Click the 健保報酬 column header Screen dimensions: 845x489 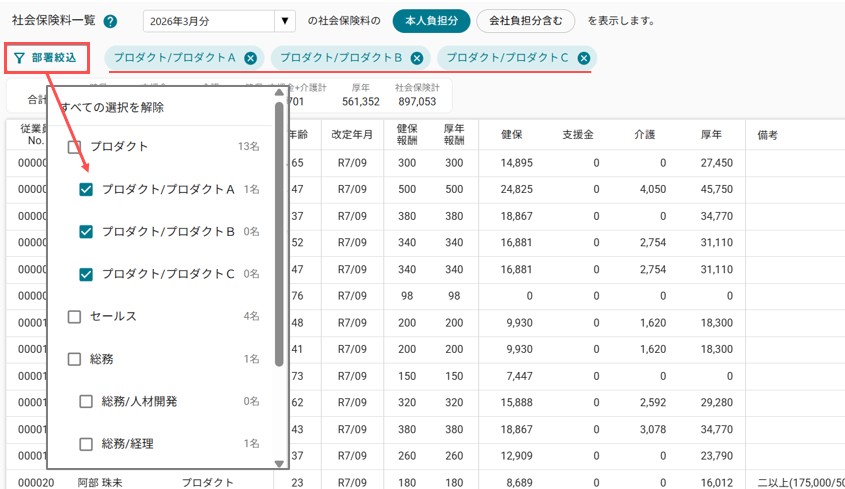[x=407, y=135]
